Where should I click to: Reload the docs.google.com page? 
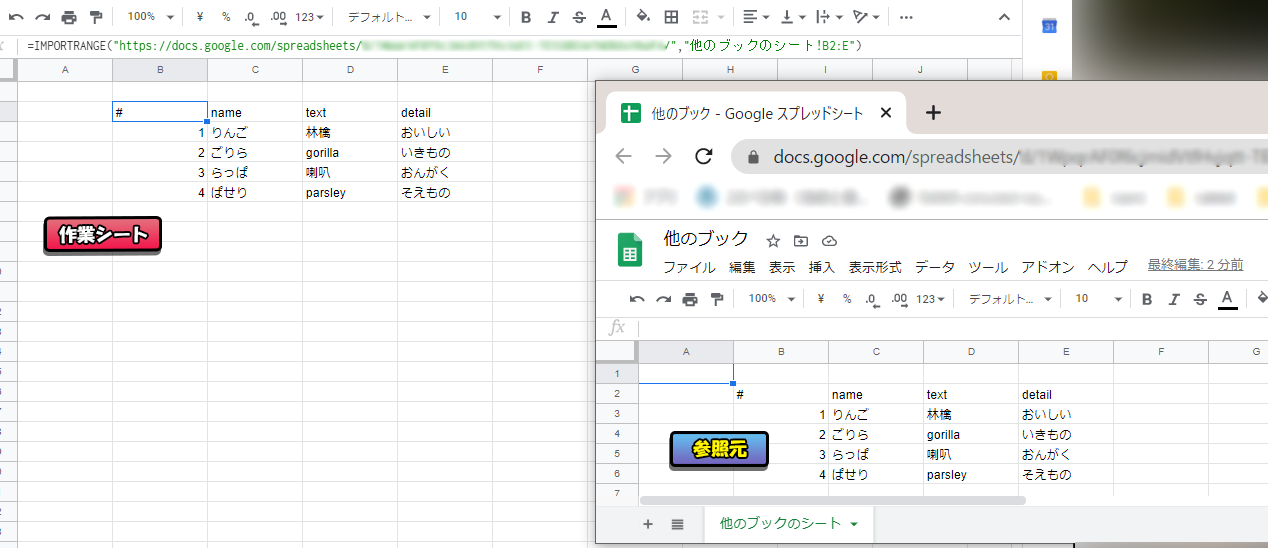[x=703, y=156]
